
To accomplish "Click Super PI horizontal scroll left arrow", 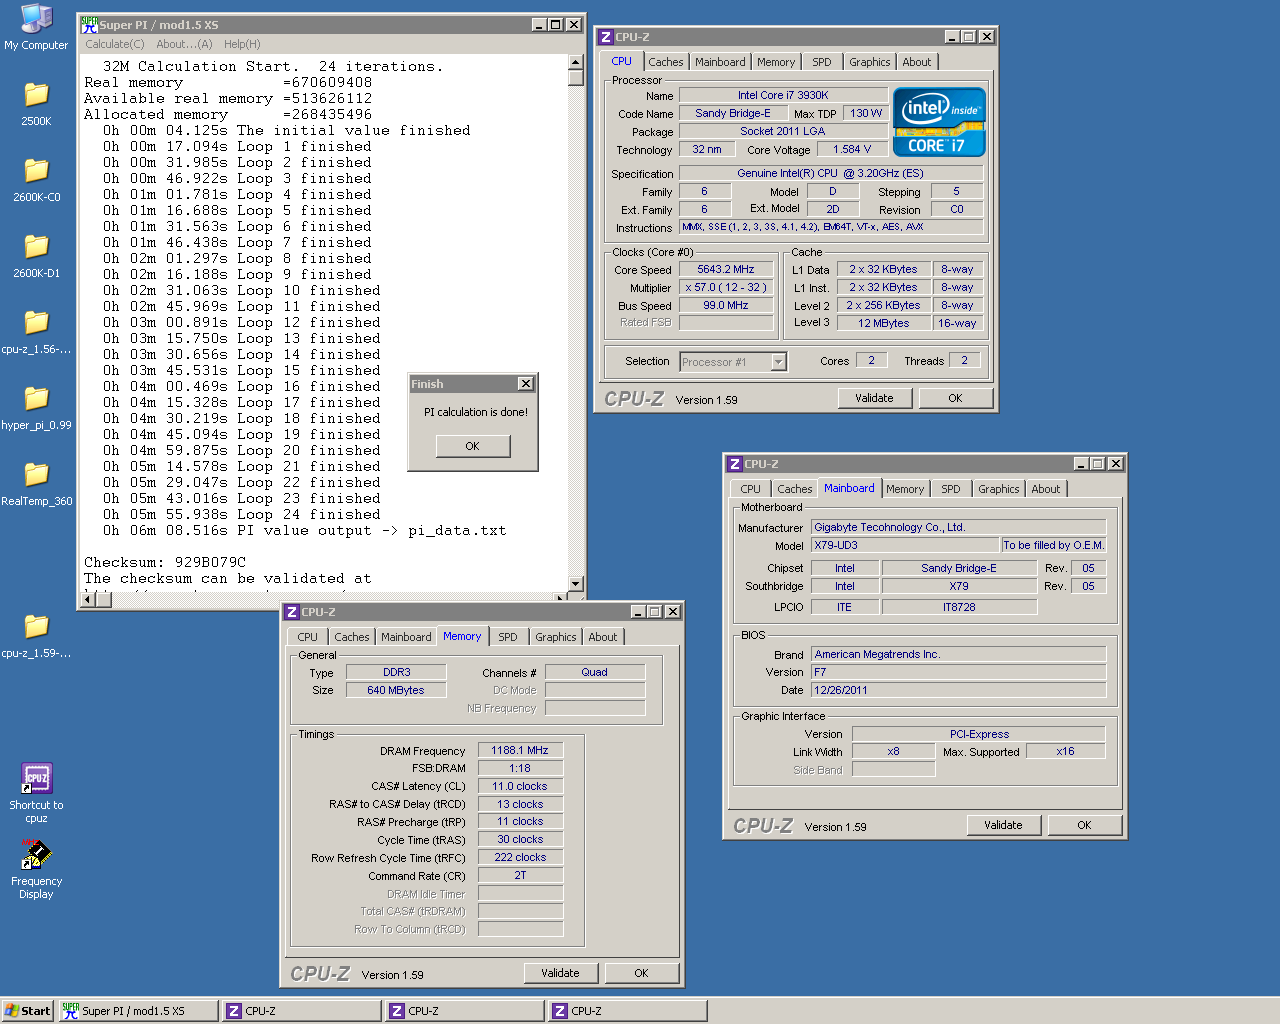I will [x=89, y=598].
